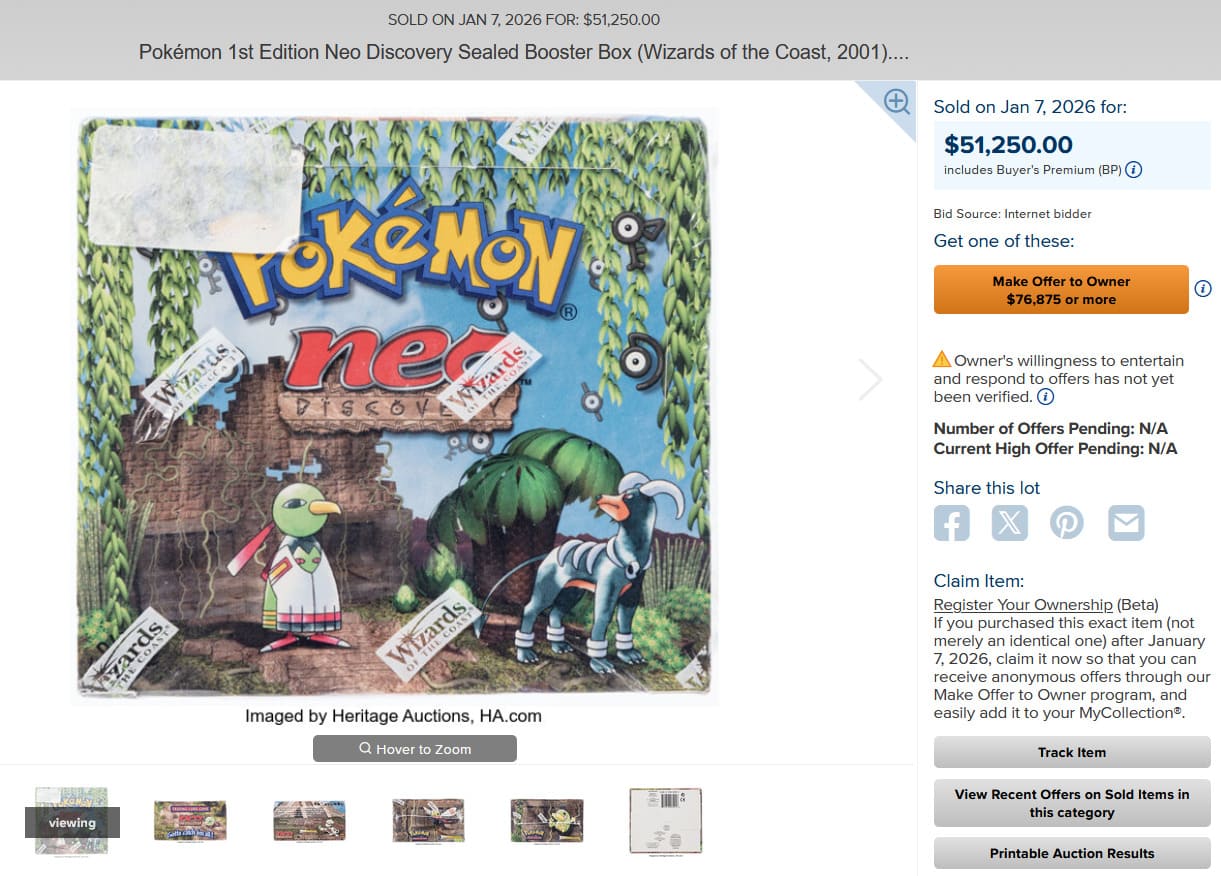Share this lot on Facebook
Viewport: 1221px width, 876px height.
click(x=951, y=523)
